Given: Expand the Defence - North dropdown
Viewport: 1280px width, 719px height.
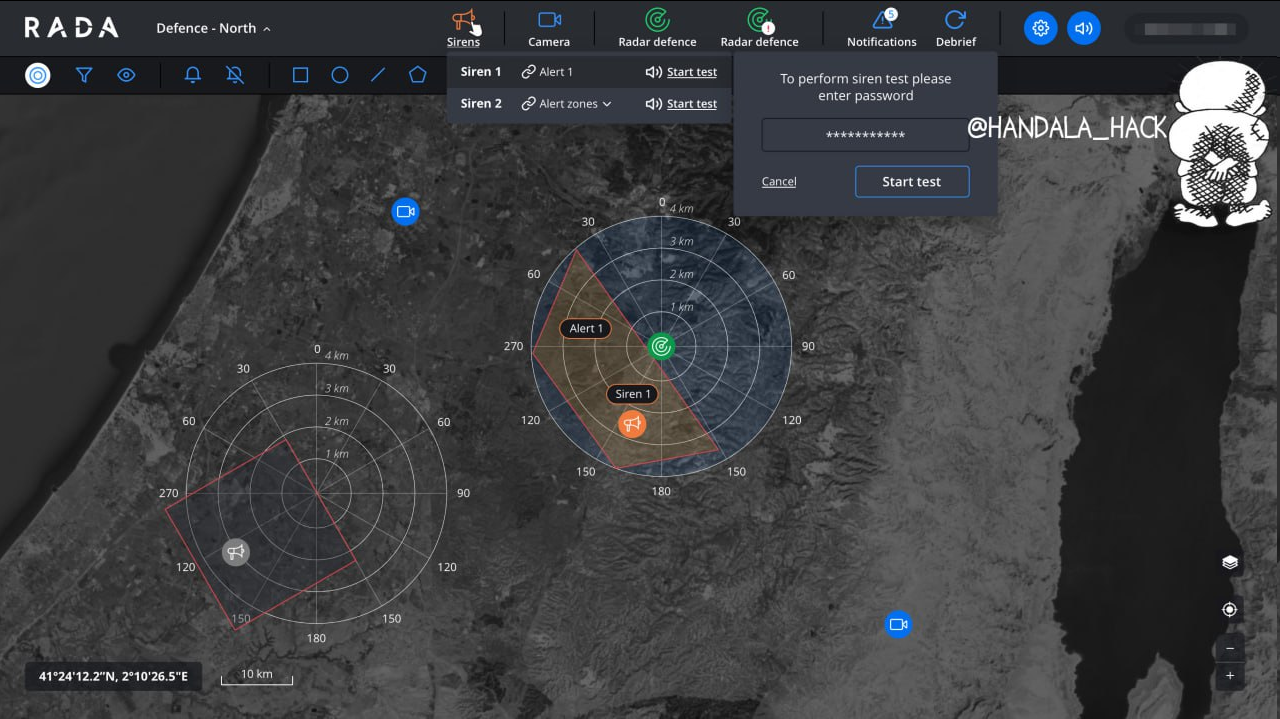Looking at the screenshot, I should [x=213, y=28].
